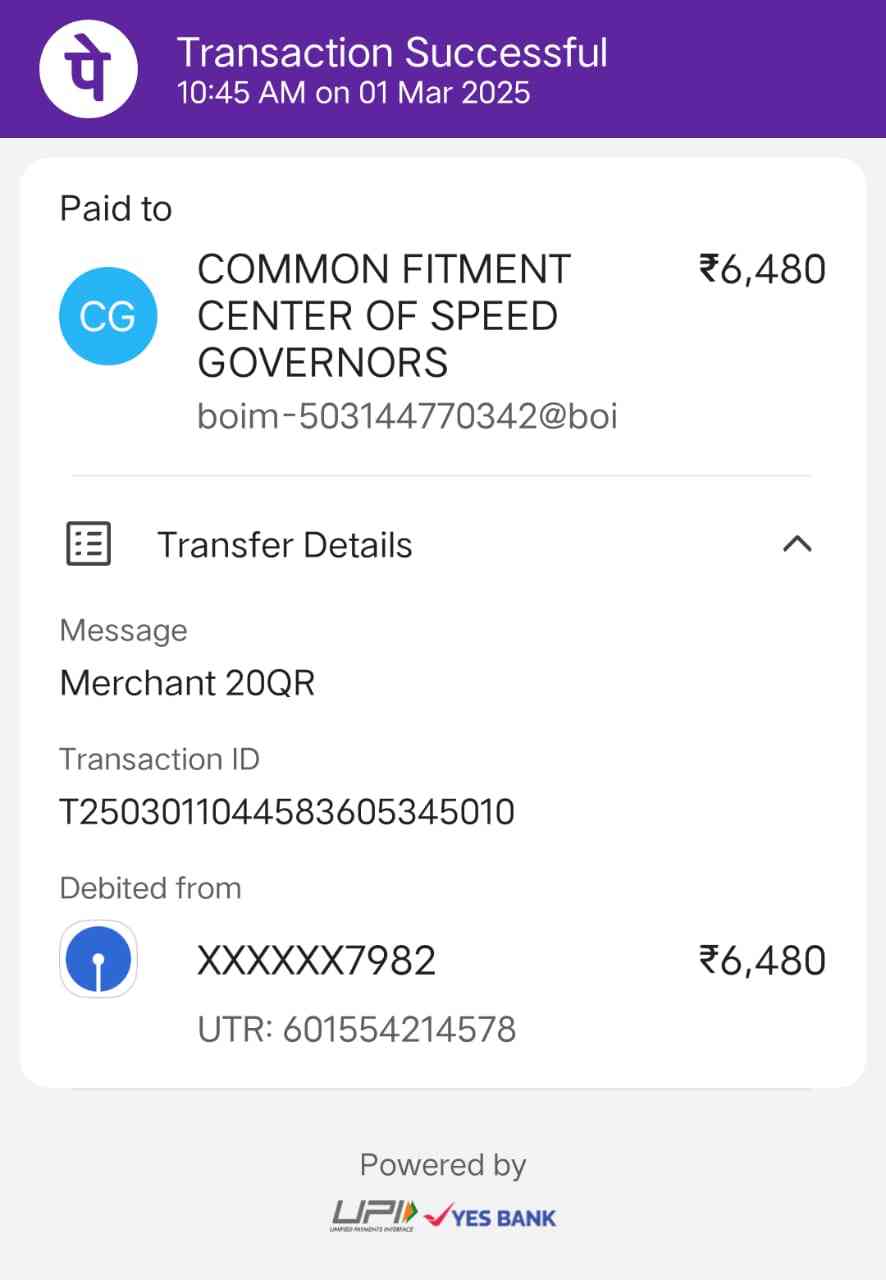886x1280 pixels.
Task: Tap the UPI logo
Action: point(373,1216)
